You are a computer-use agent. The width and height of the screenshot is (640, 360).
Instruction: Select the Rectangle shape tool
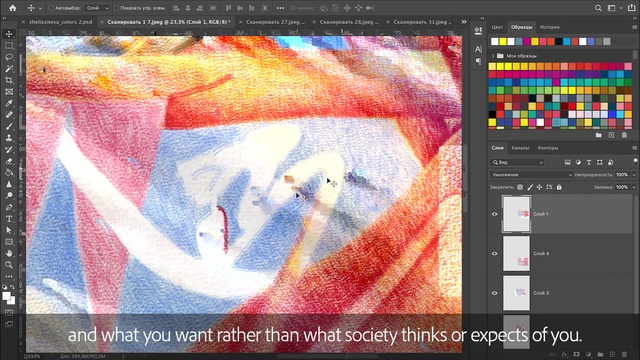tap(9, 242)
